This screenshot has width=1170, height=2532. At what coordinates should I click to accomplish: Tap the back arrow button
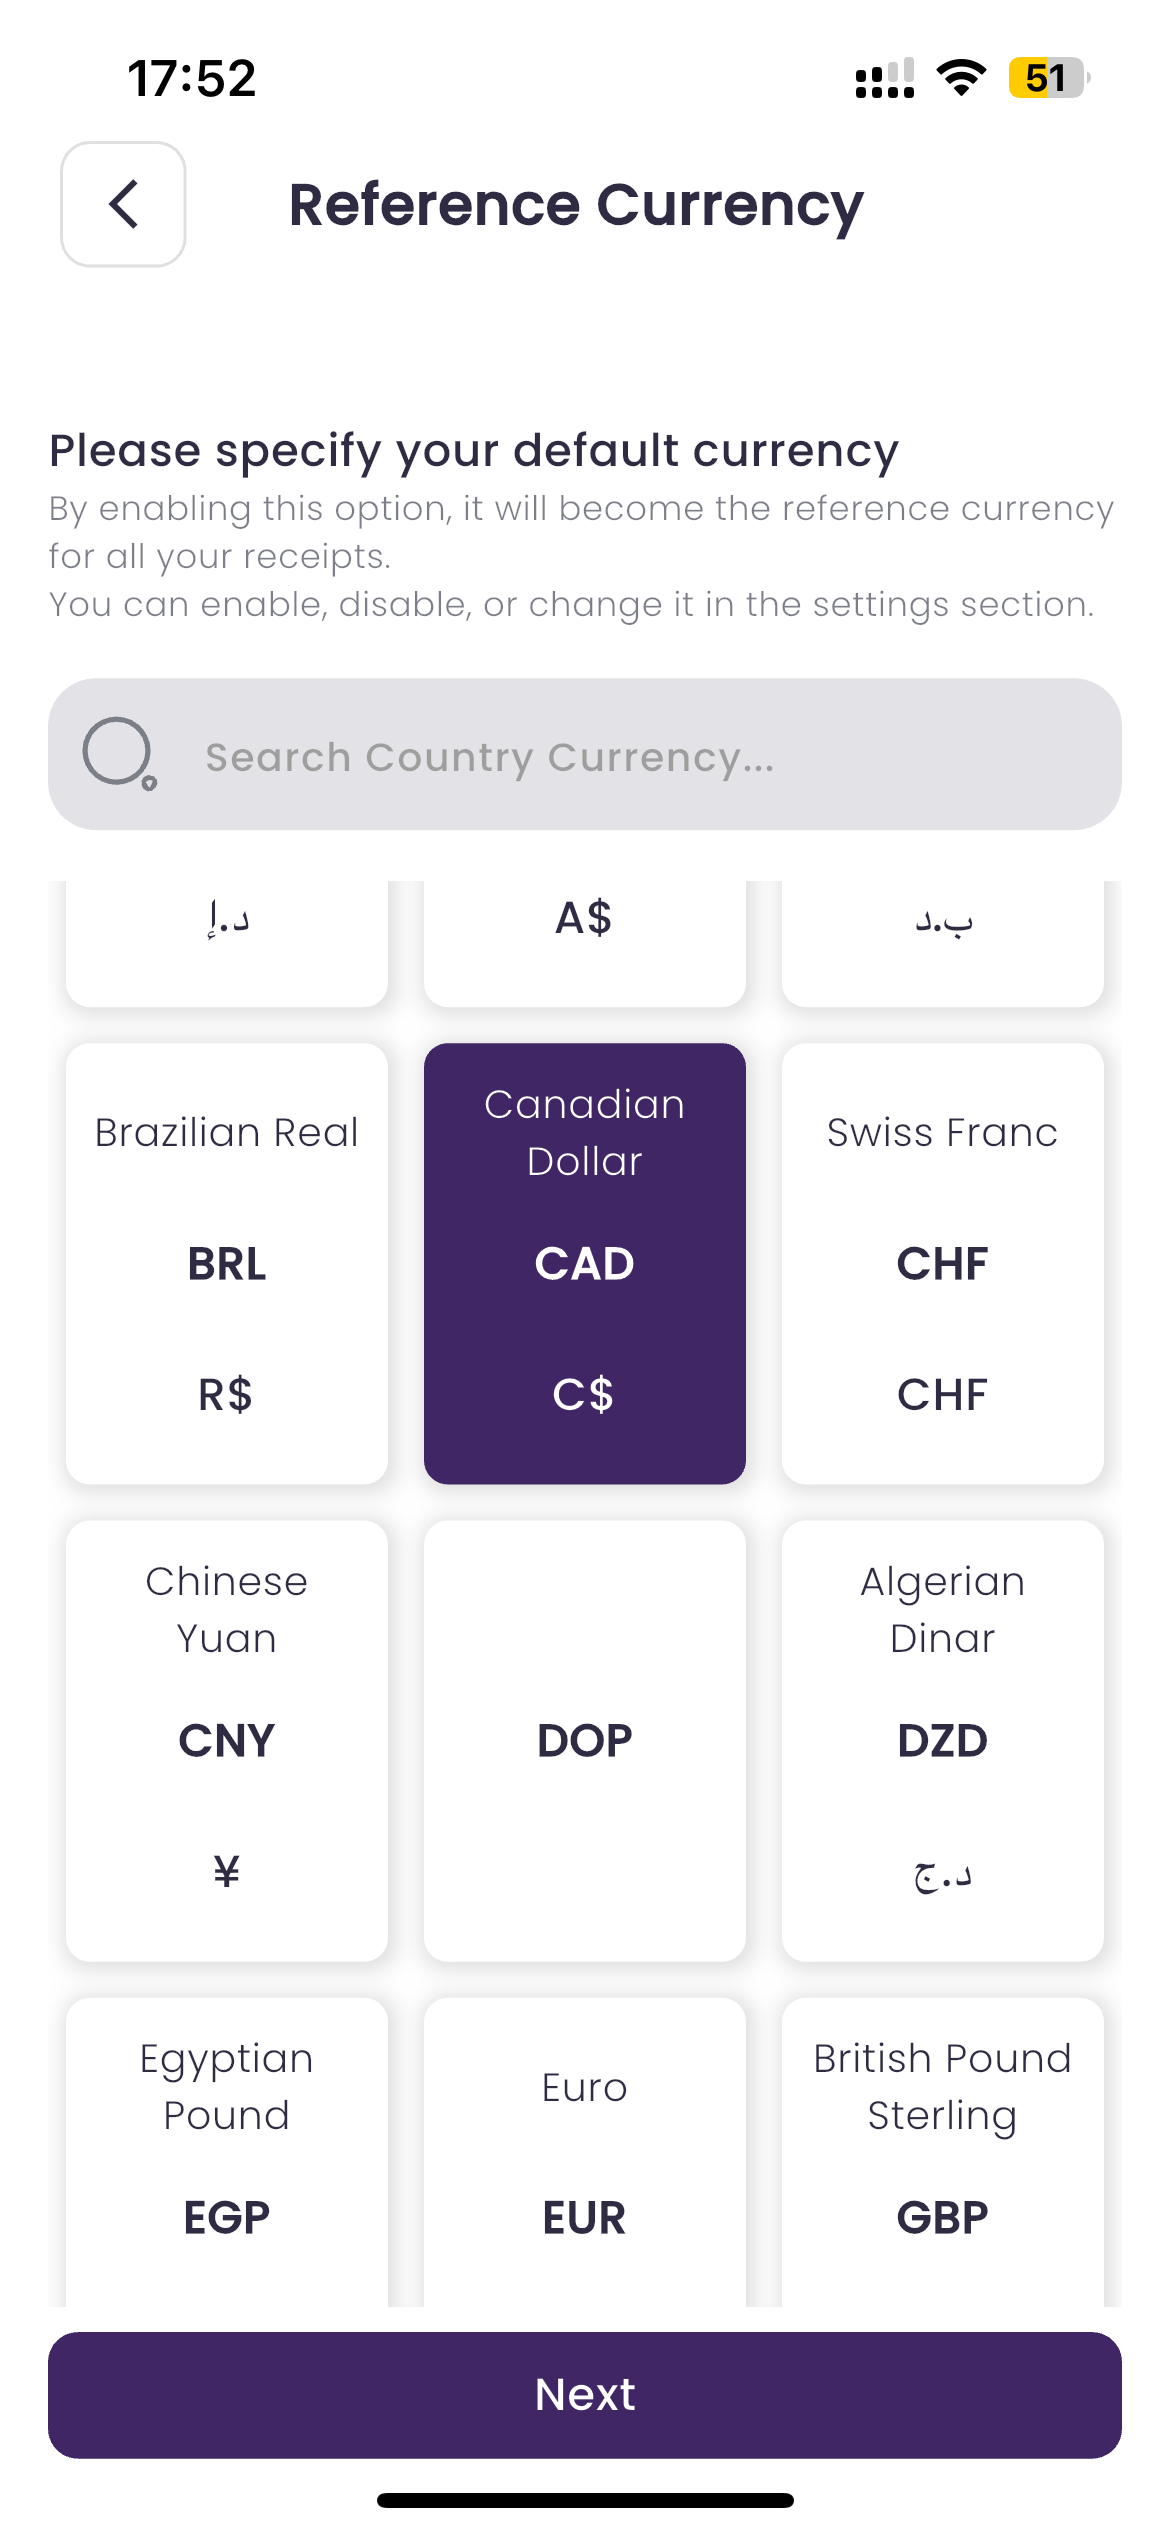[x=123, y=204]
